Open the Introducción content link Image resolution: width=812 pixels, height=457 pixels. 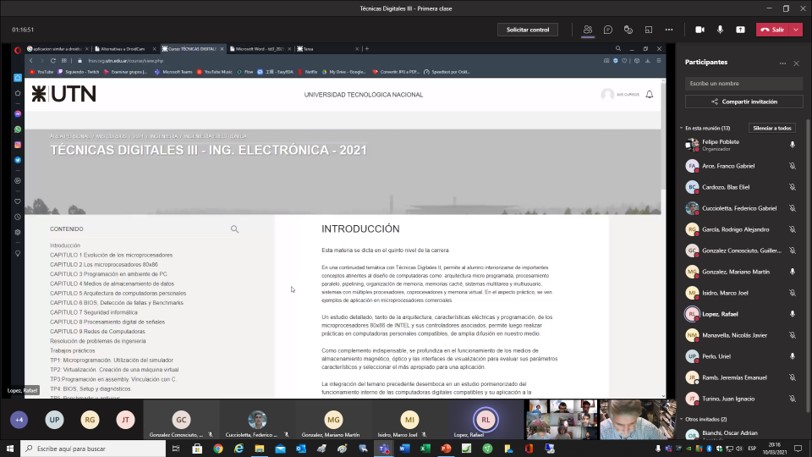[x=65, y=246]
